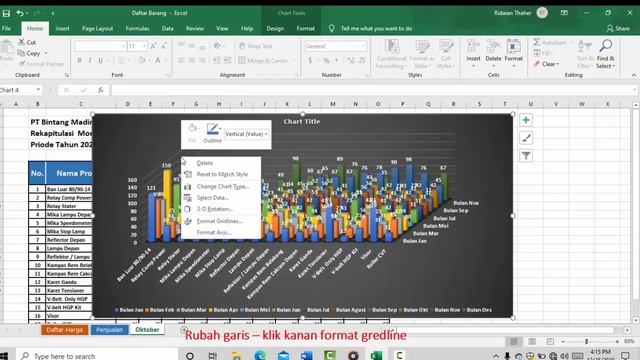Choose Format Gridlines from context menu

click(x=221, y=221)
